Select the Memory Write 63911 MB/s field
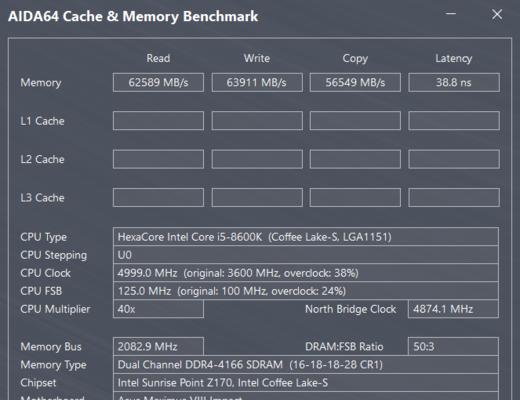Viewport: 520px width, 400px height. point(257,82)
